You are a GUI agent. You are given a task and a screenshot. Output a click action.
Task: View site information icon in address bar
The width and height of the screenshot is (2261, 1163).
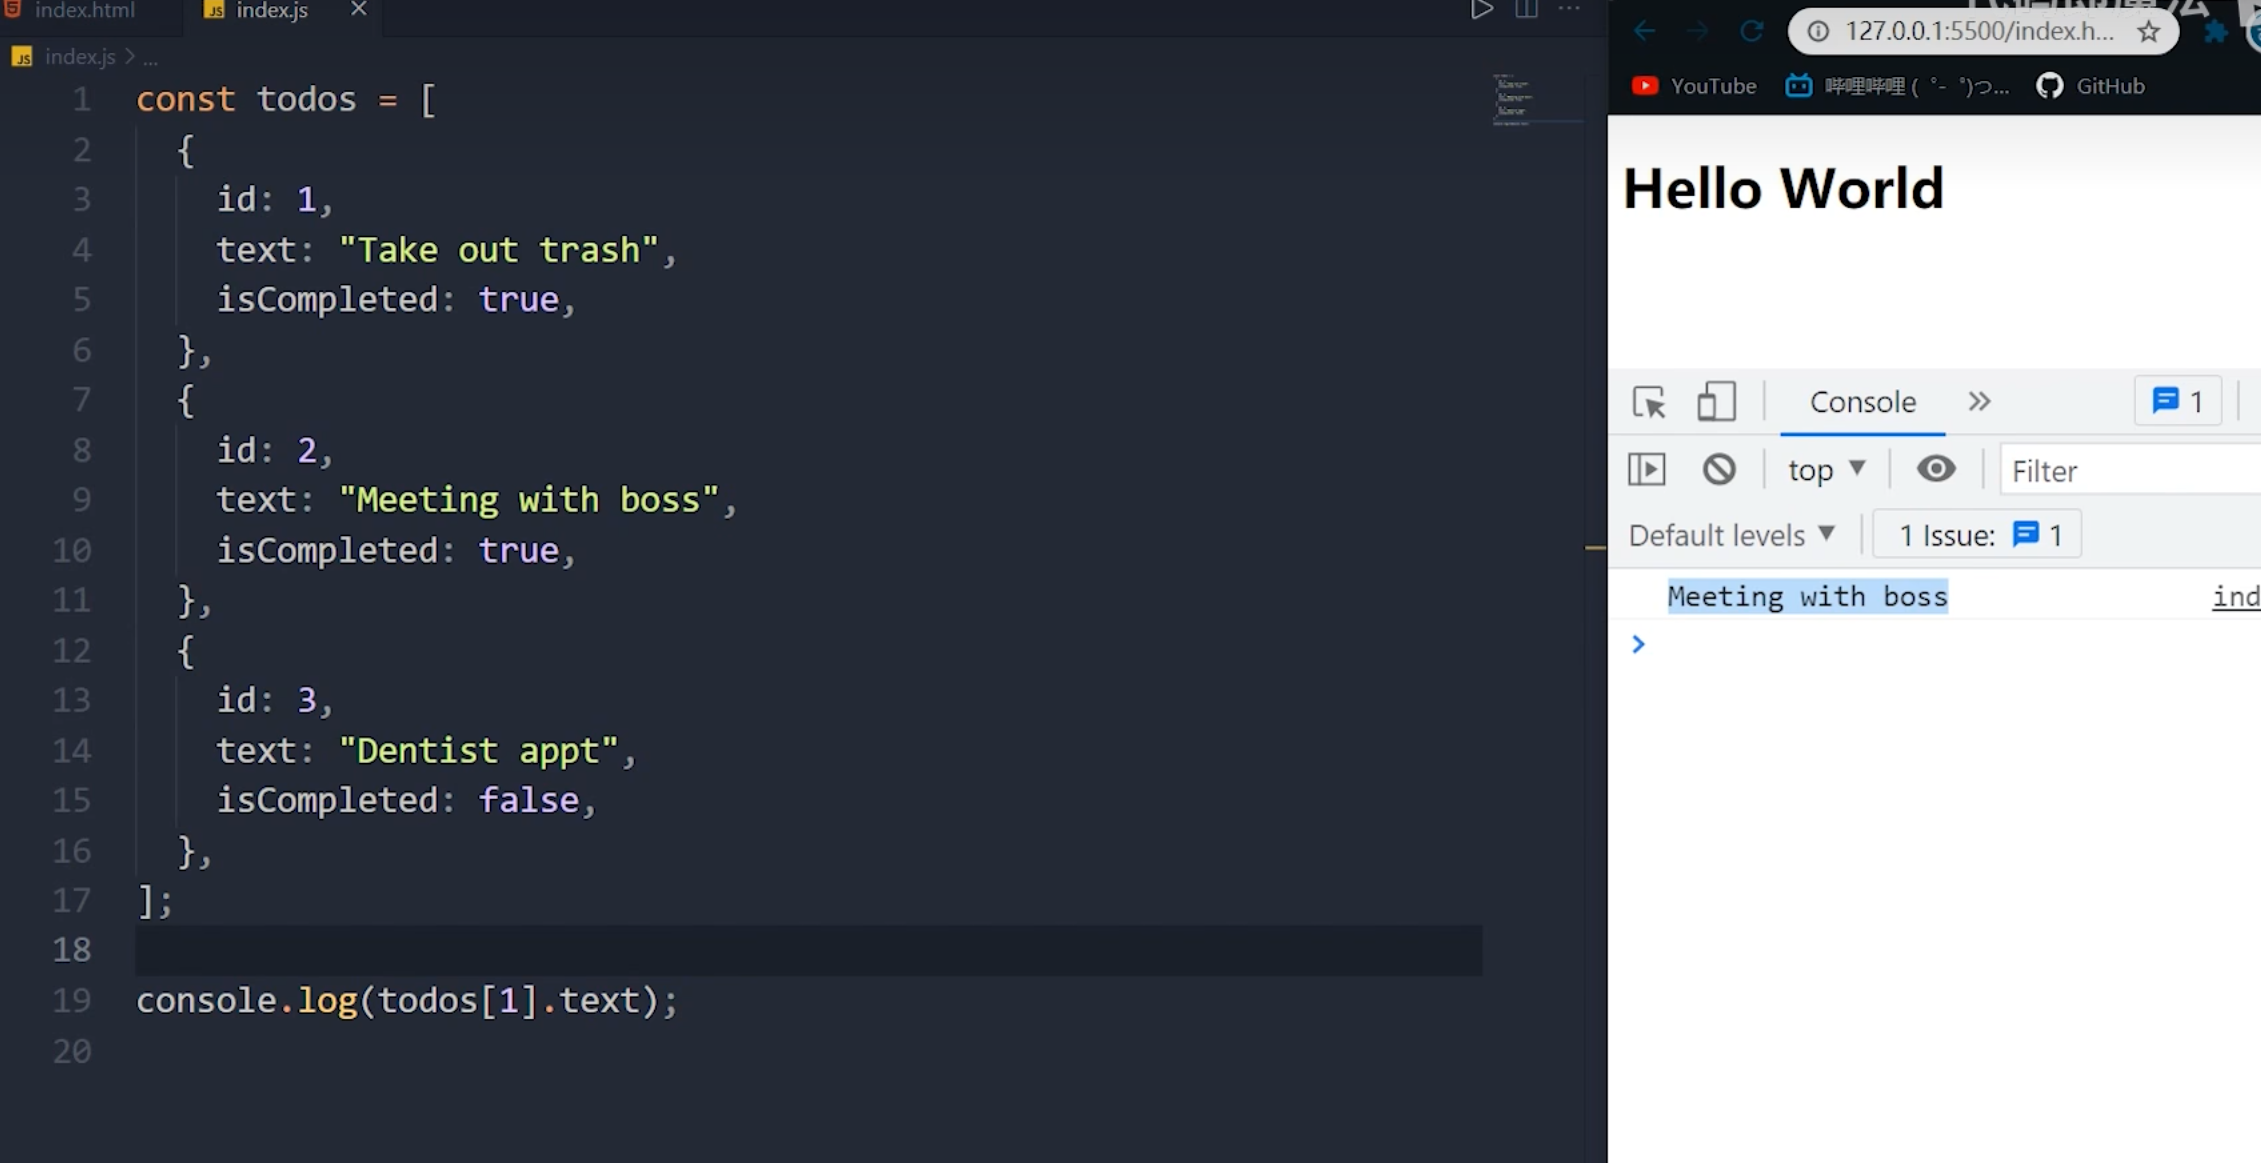click(x=1819, y=32)
